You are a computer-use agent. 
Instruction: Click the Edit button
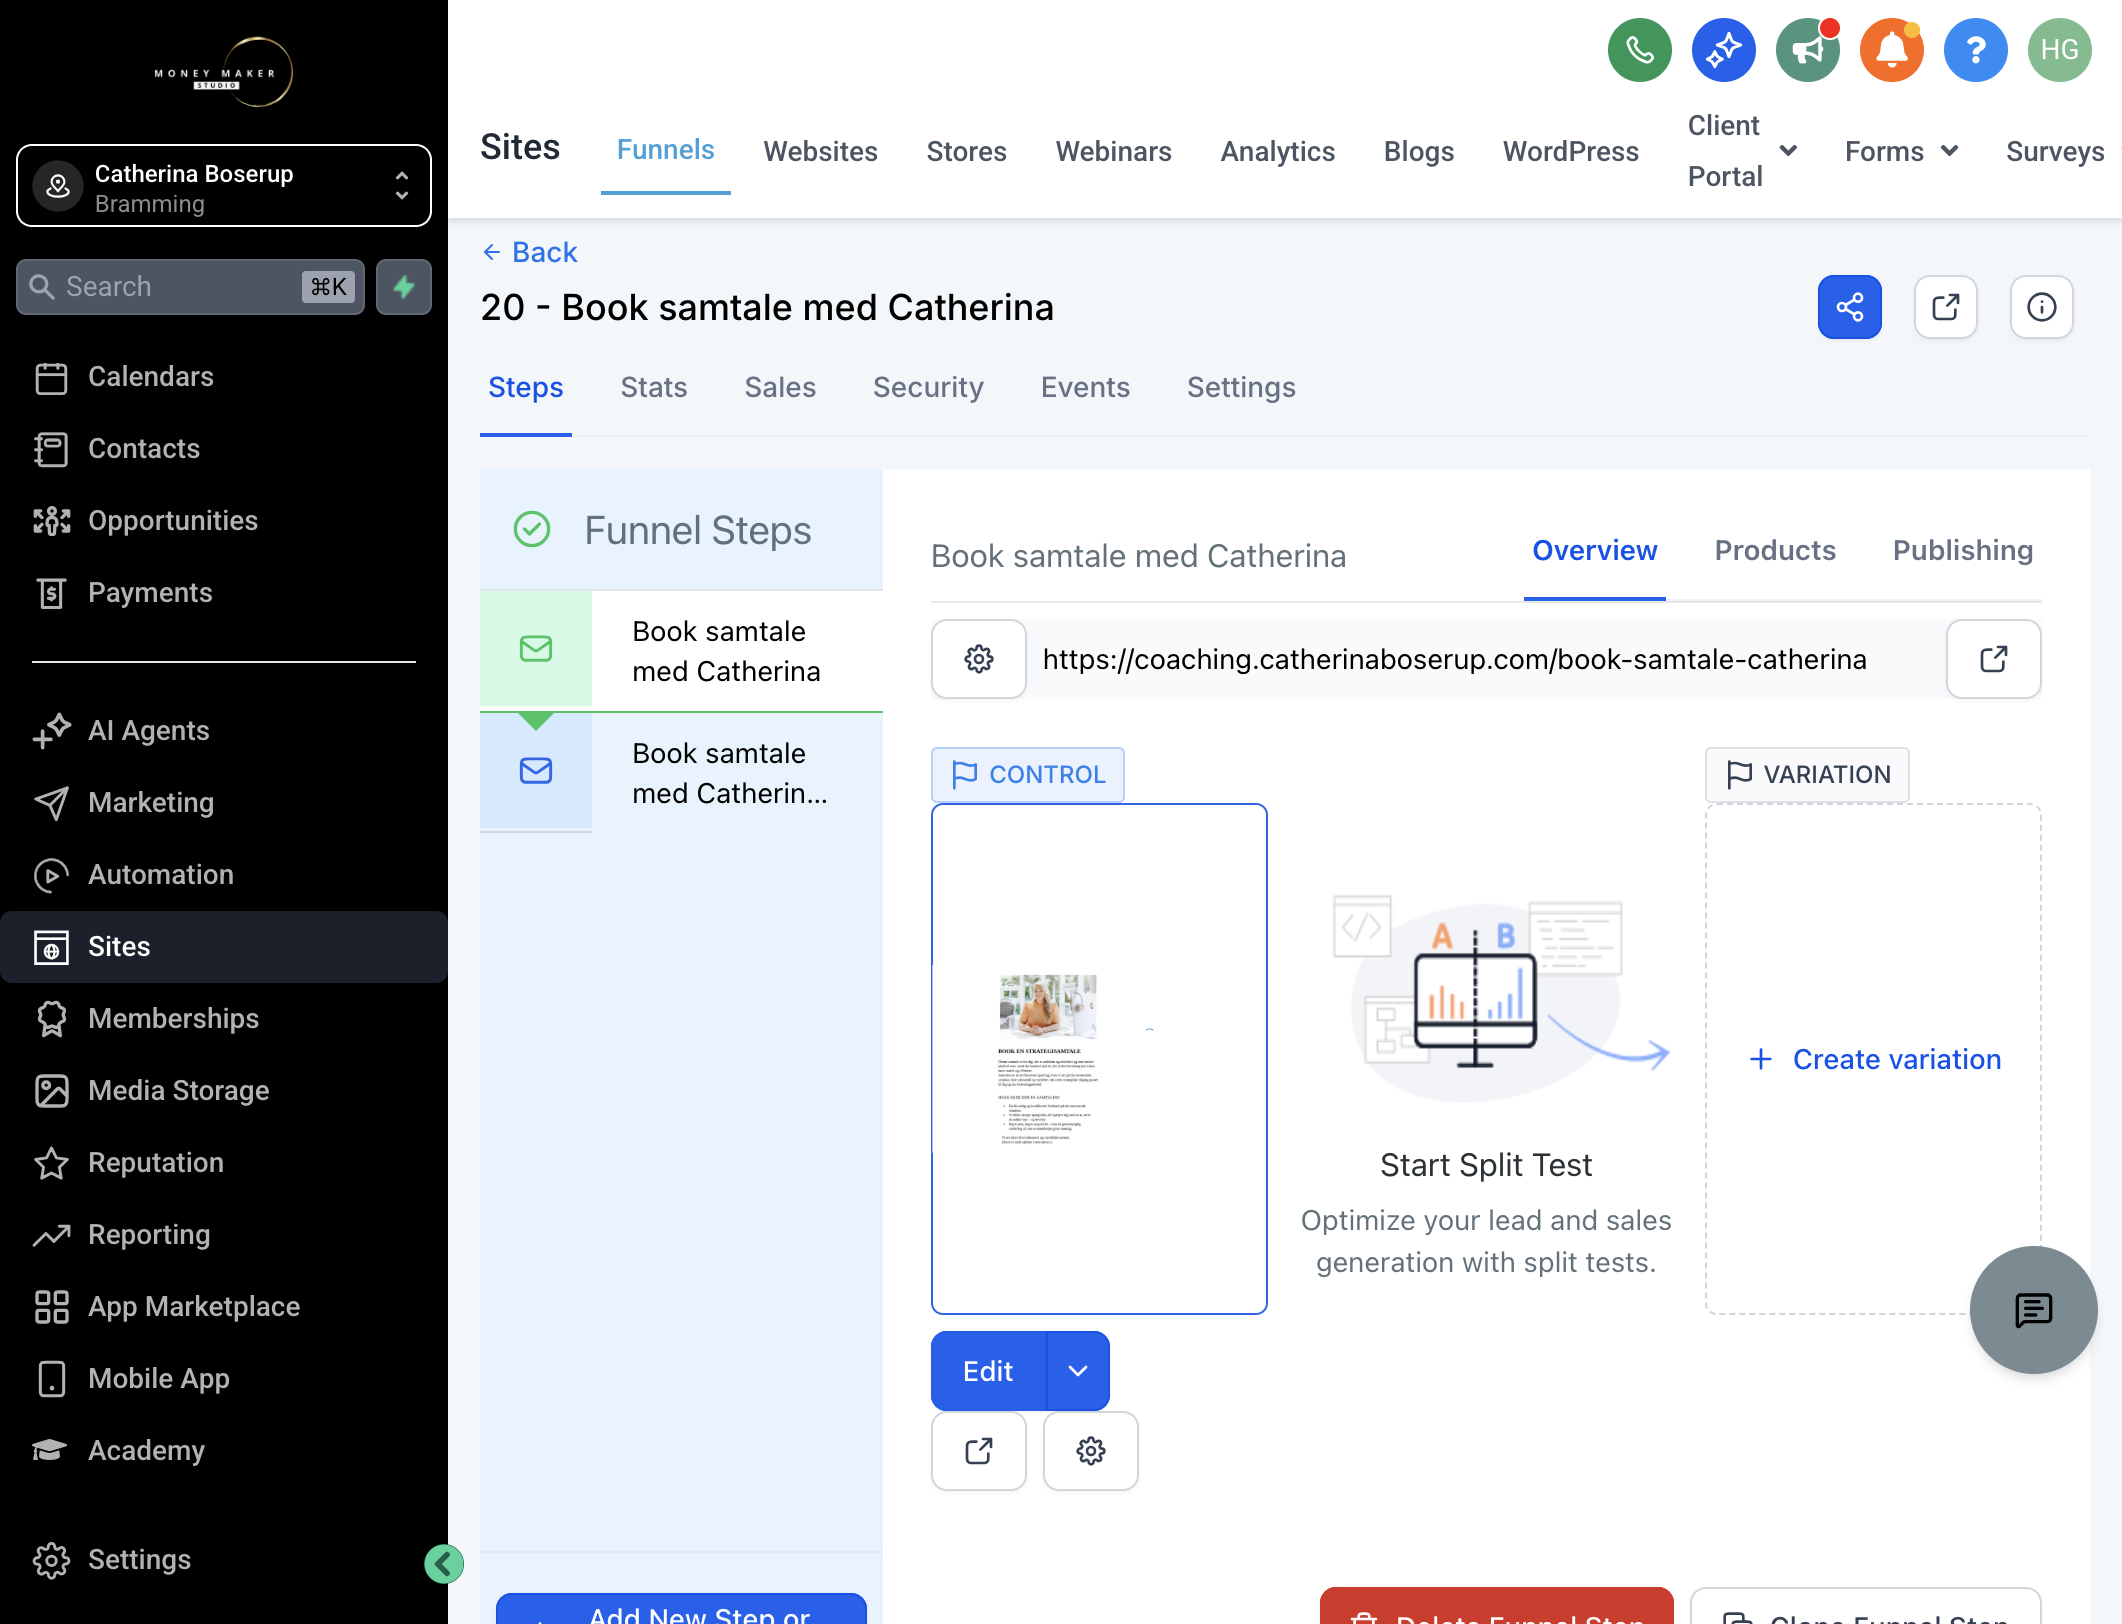pos(988,1371)
